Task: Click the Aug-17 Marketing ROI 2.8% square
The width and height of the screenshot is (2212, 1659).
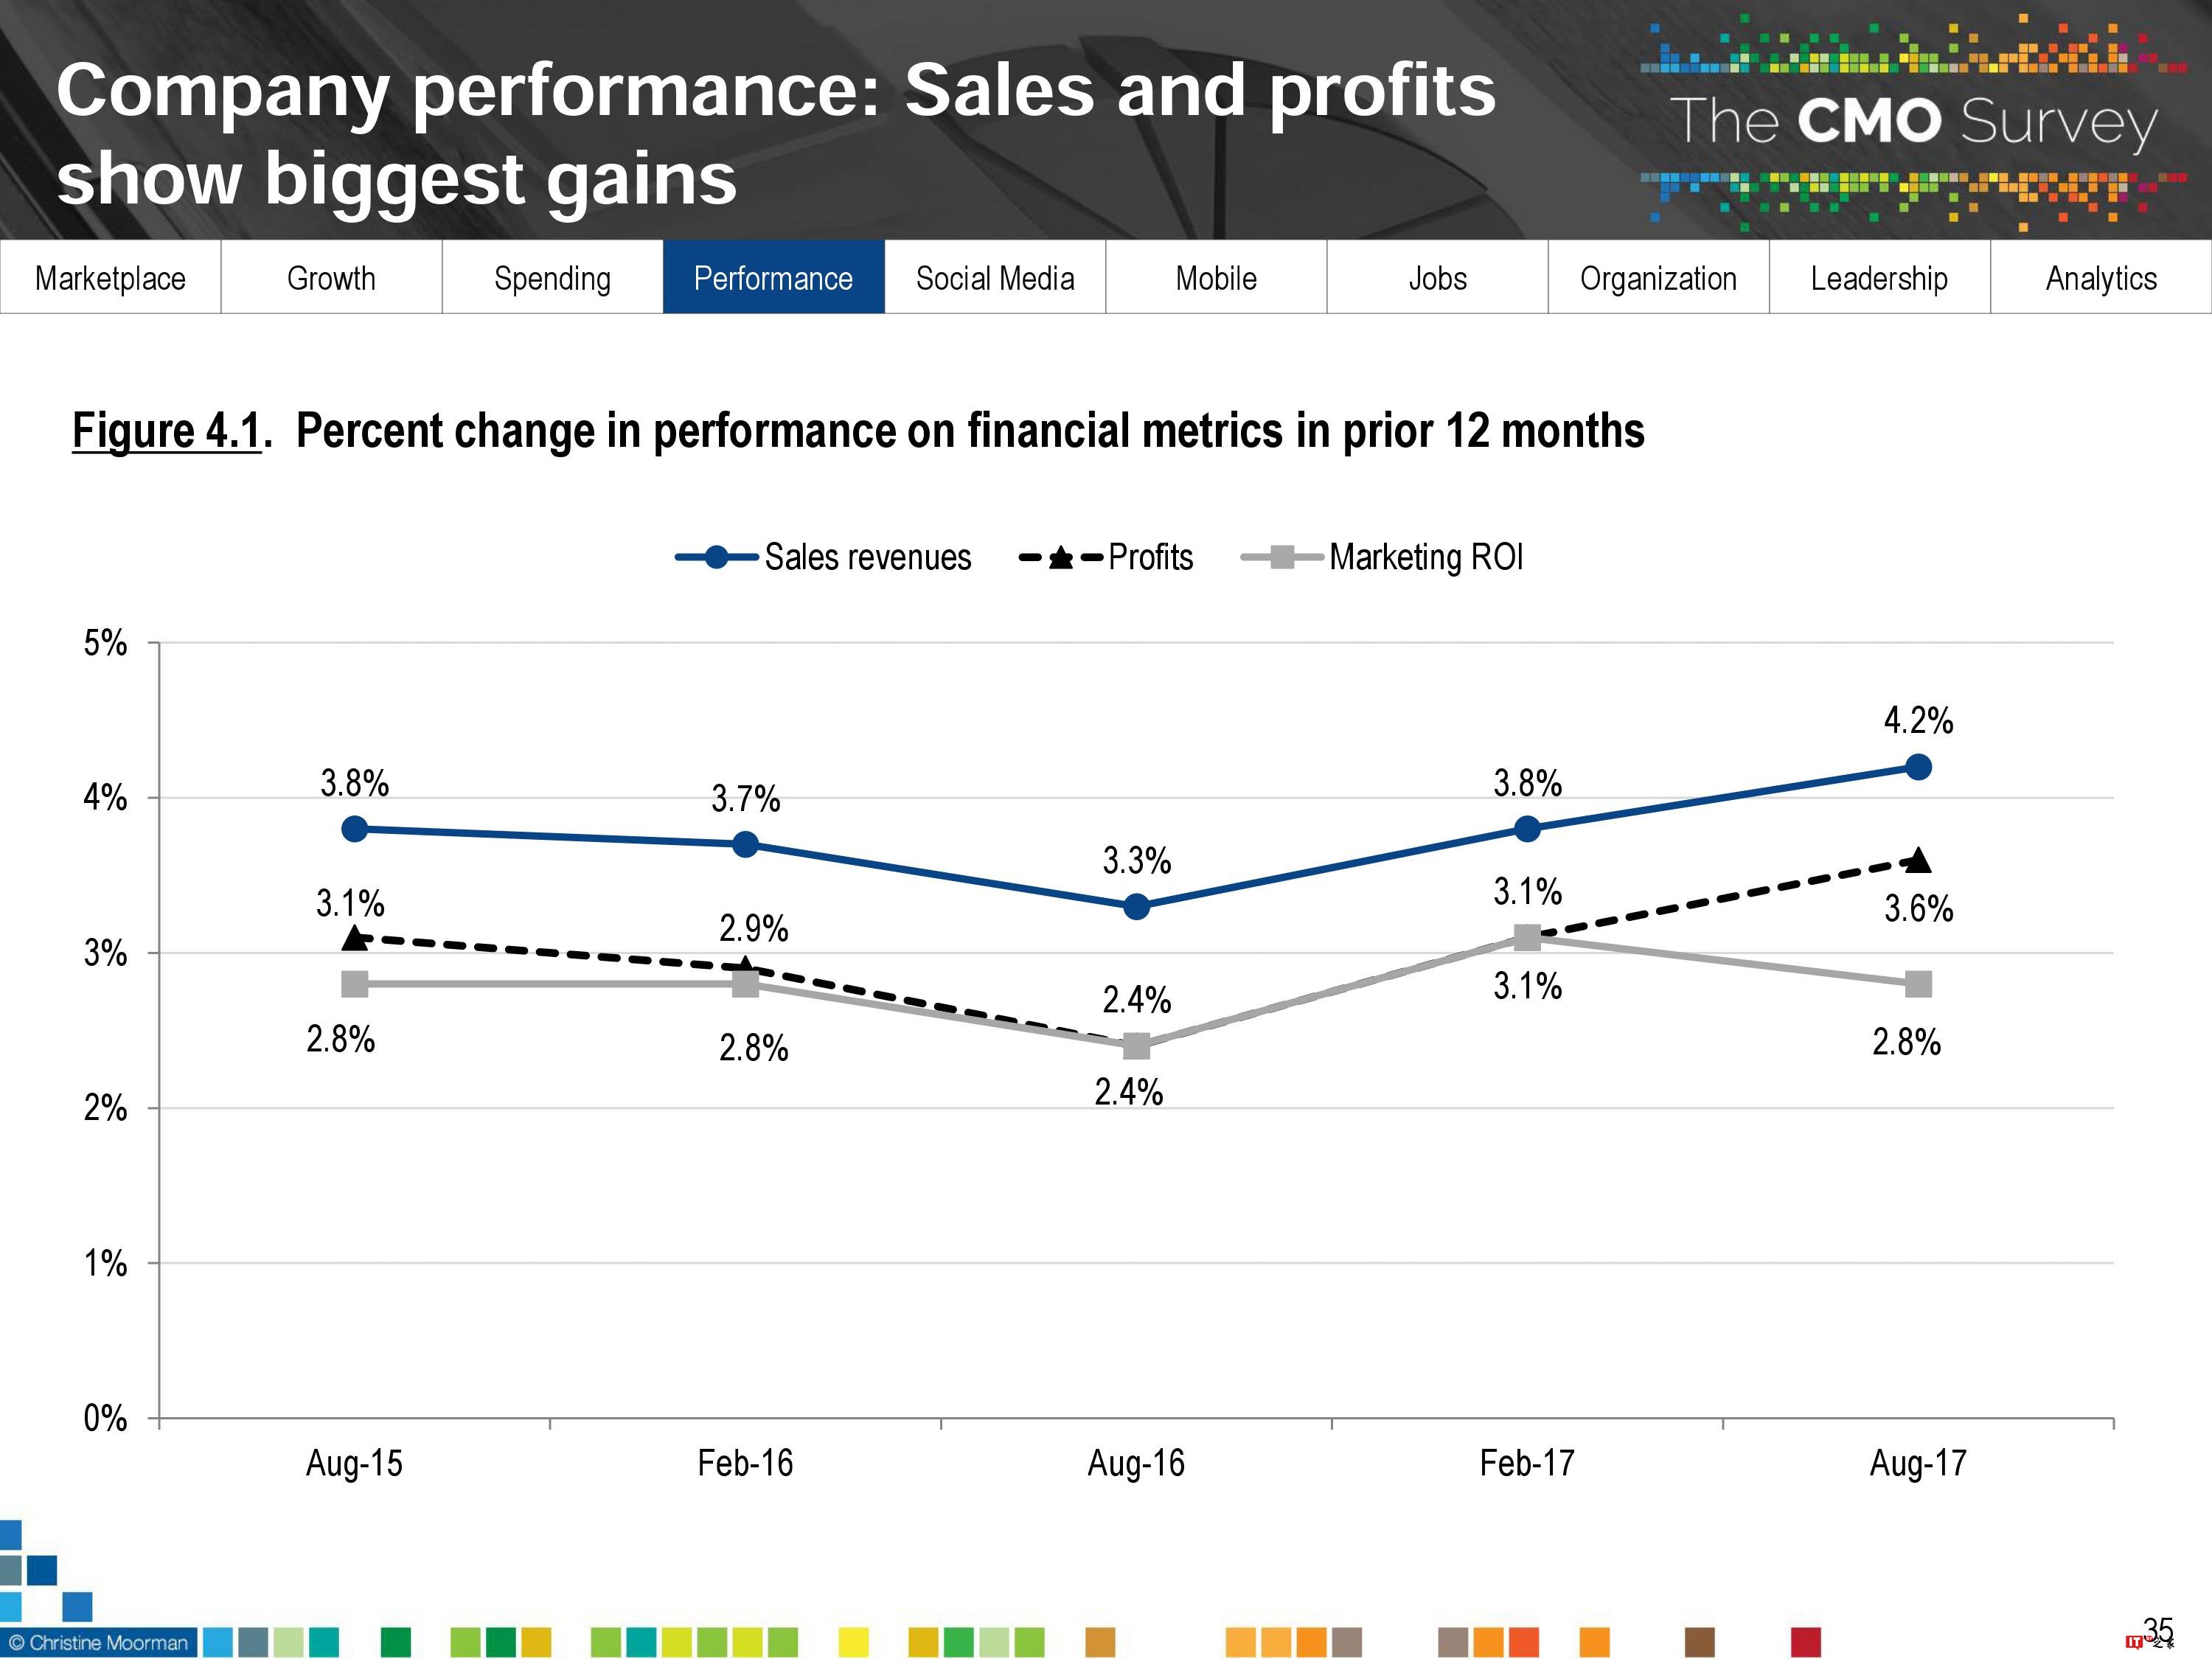Action: (1918, 984)
